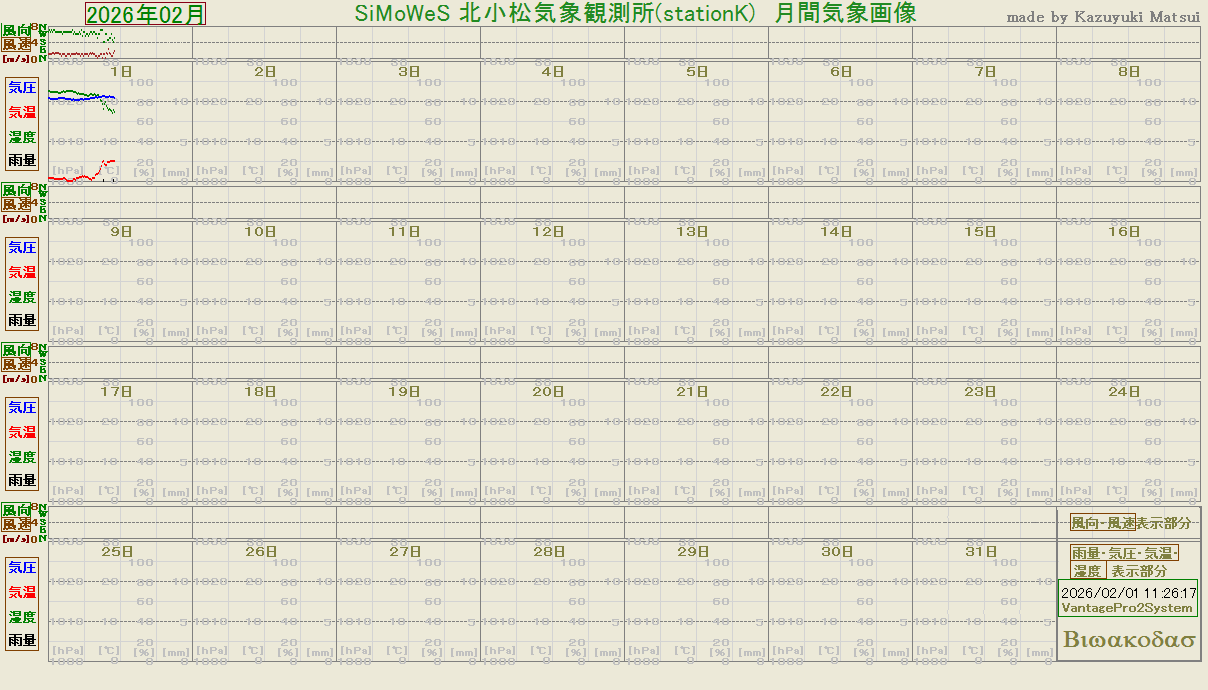Click the blue 気圧 label beside the 1日 row
This screenshot has width=1208, height=690.
pyautogui.click(x=22, y=87)
